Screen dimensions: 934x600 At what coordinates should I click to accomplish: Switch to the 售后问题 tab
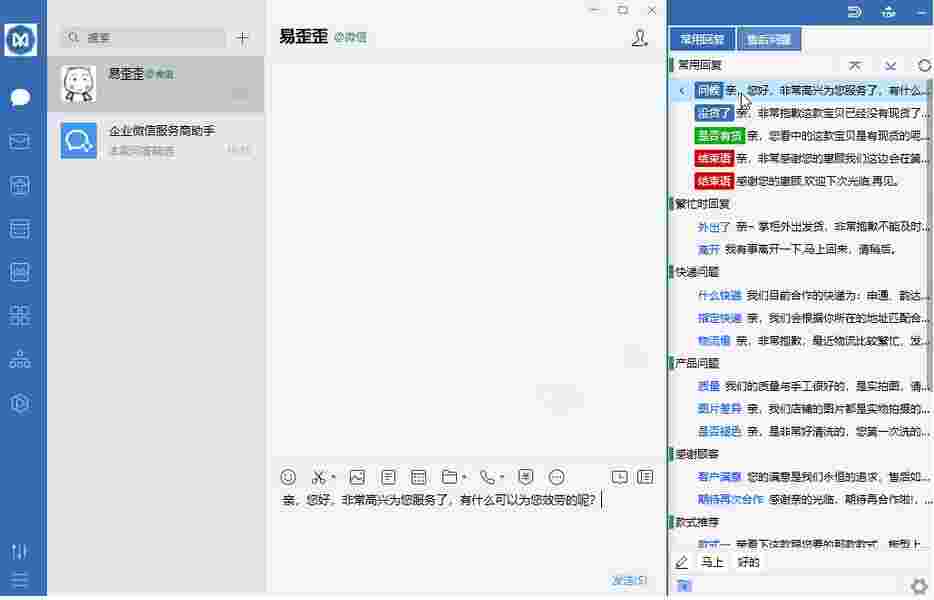(767, 38)
